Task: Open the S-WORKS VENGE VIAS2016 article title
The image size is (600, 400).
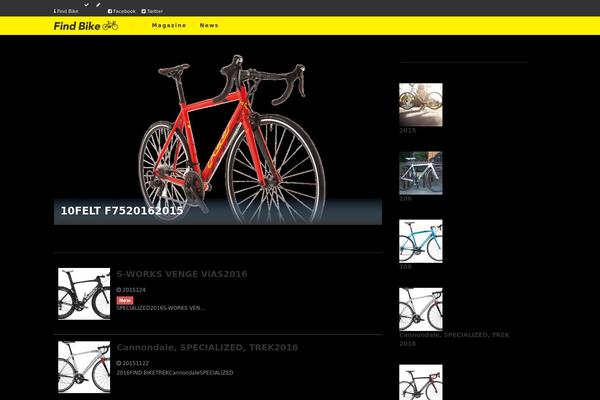Action: (182, 274)
